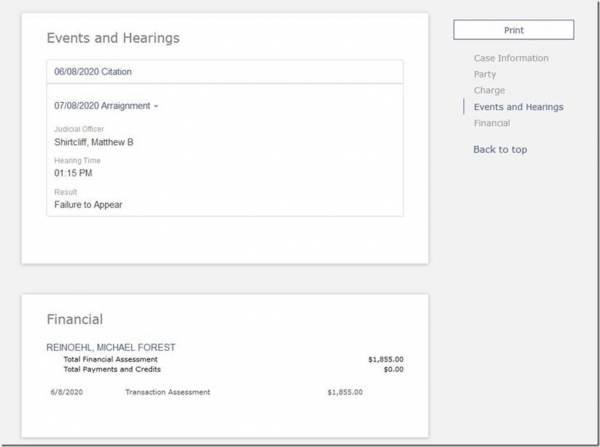This screenshot has height=447, width=600.
Task: Click the Total Financial Assessment label
Action: tap(110, 359)
